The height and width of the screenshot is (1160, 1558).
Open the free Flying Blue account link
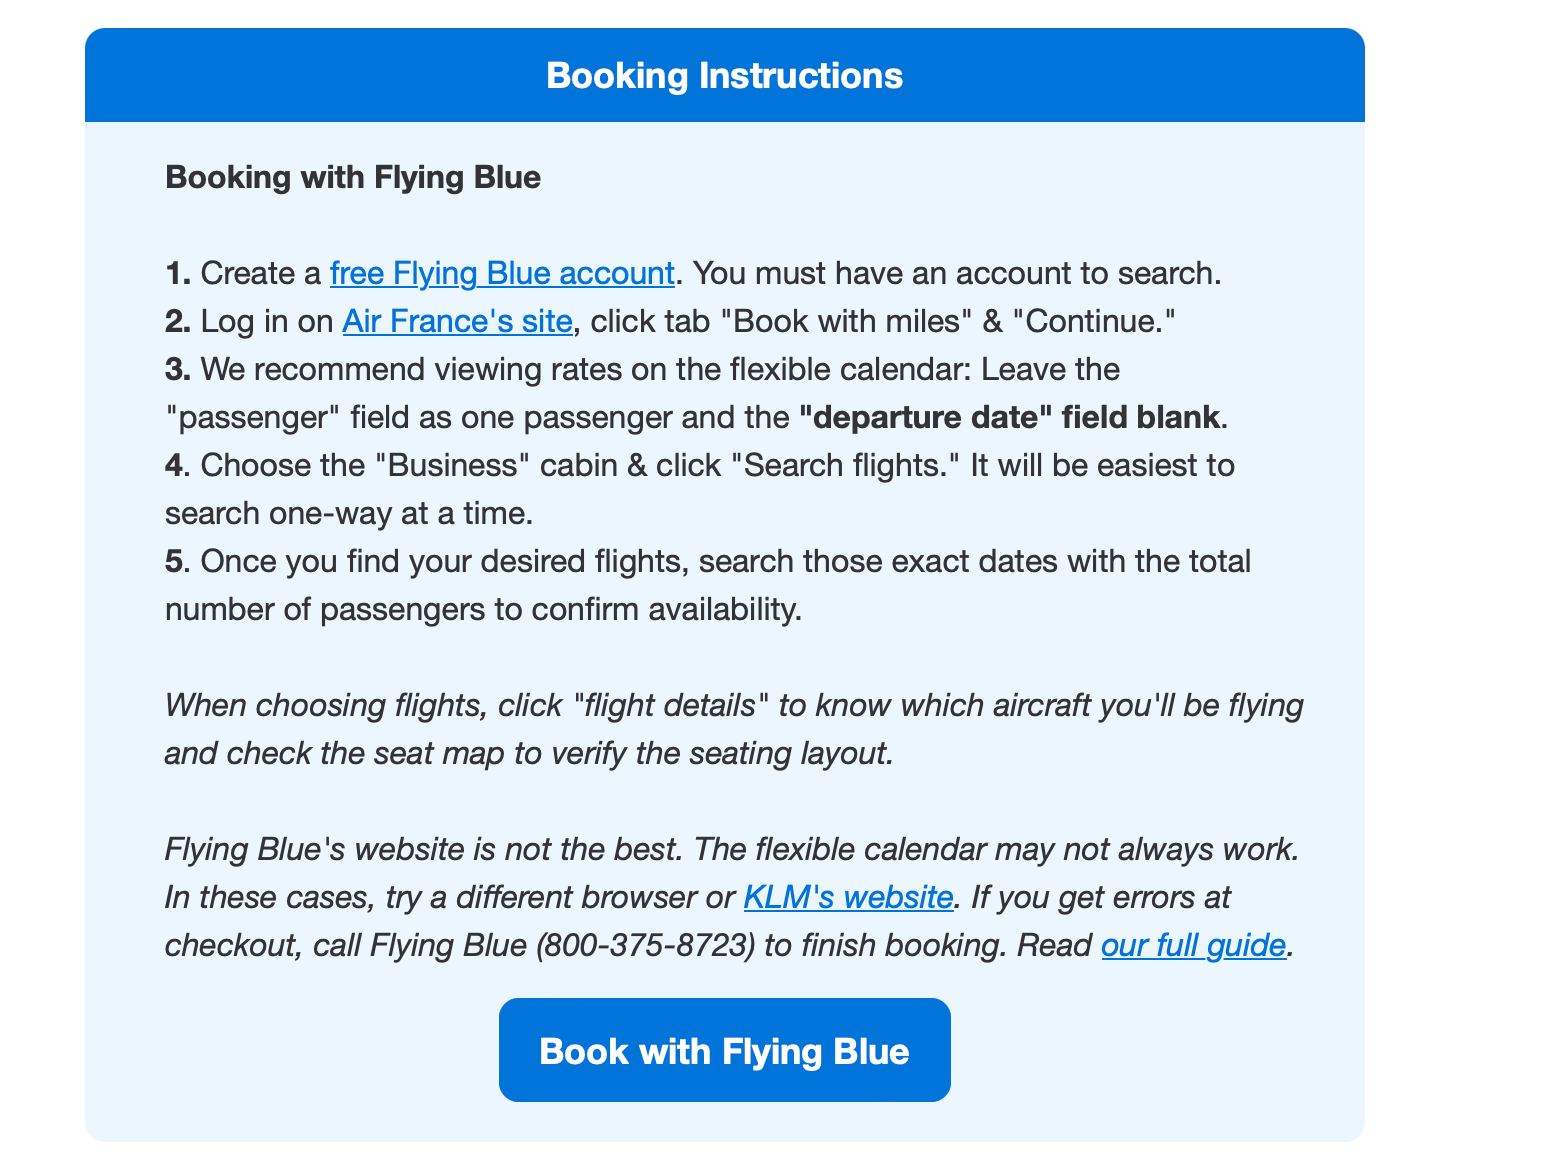coord(502,273)
